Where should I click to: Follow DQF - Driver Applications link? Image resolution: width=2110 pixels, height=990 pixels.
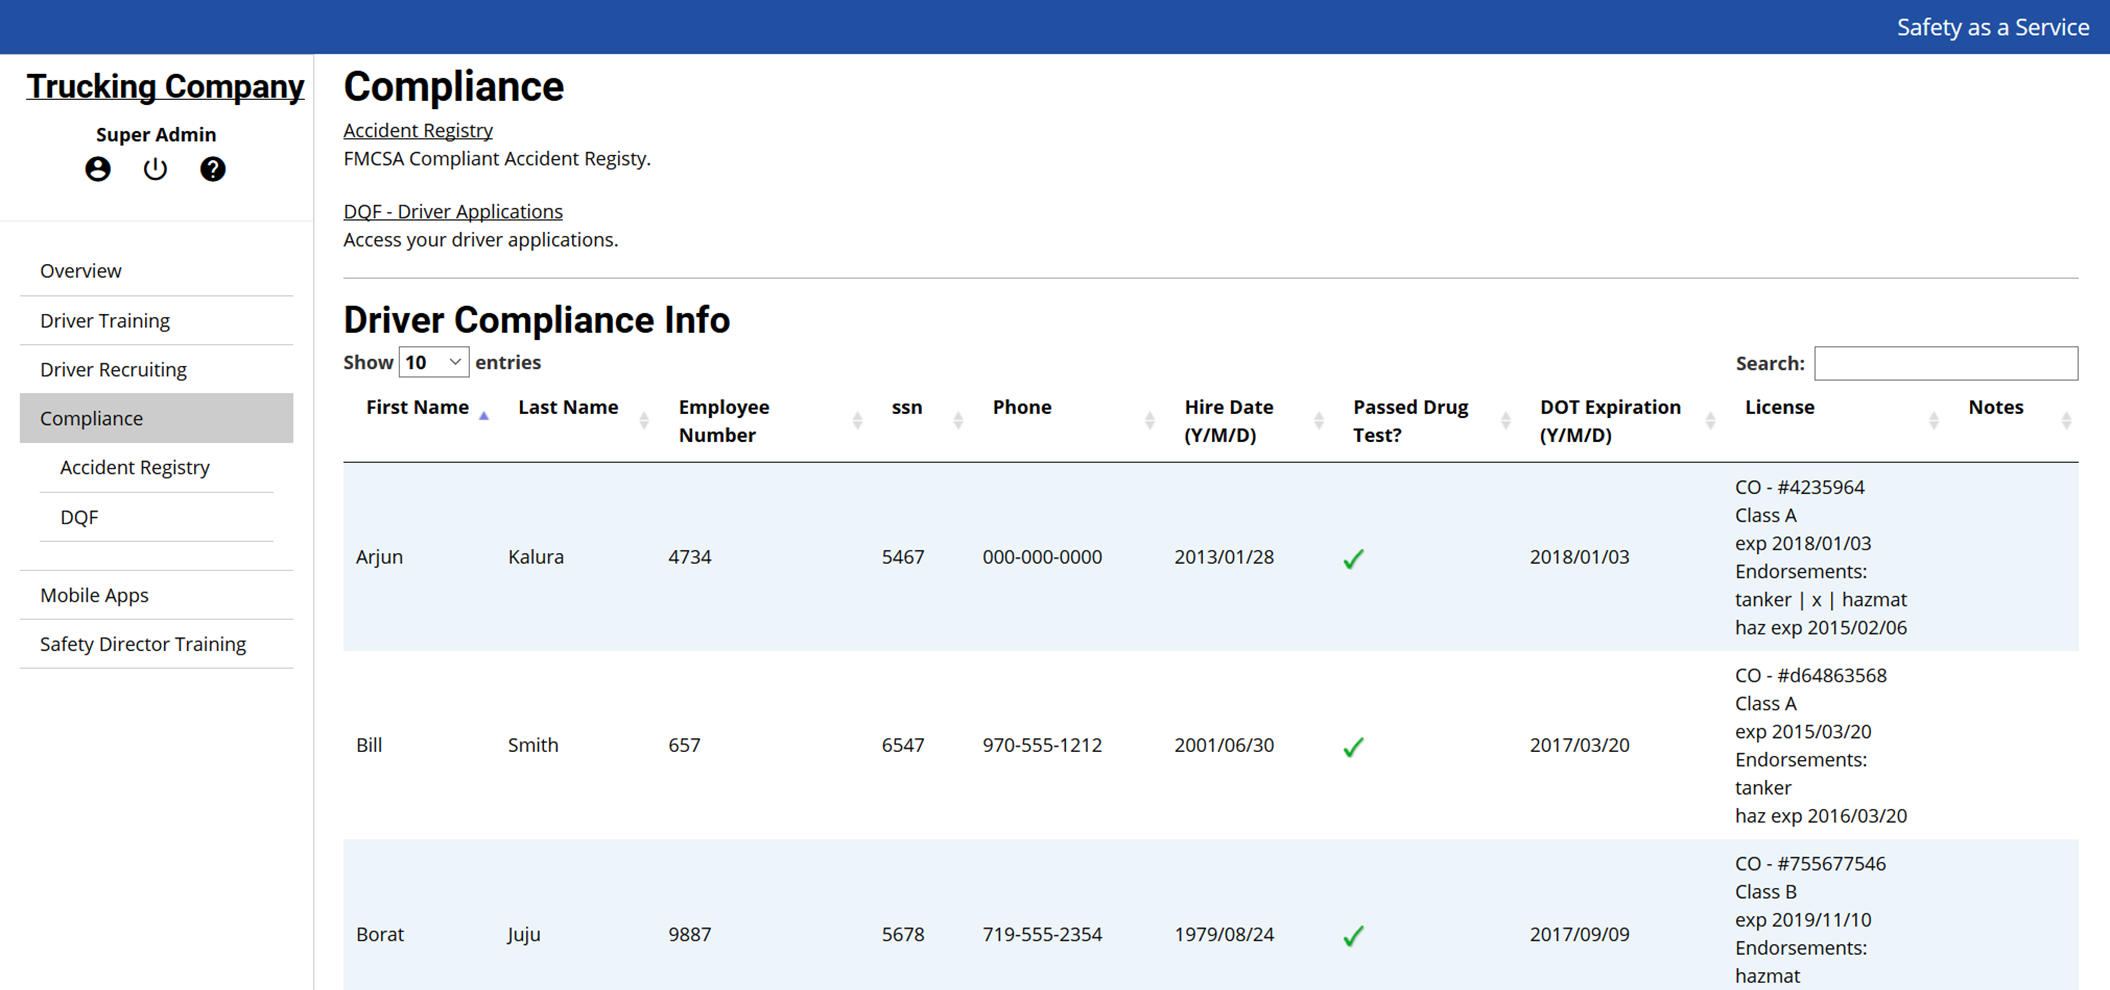click(453, 211)
